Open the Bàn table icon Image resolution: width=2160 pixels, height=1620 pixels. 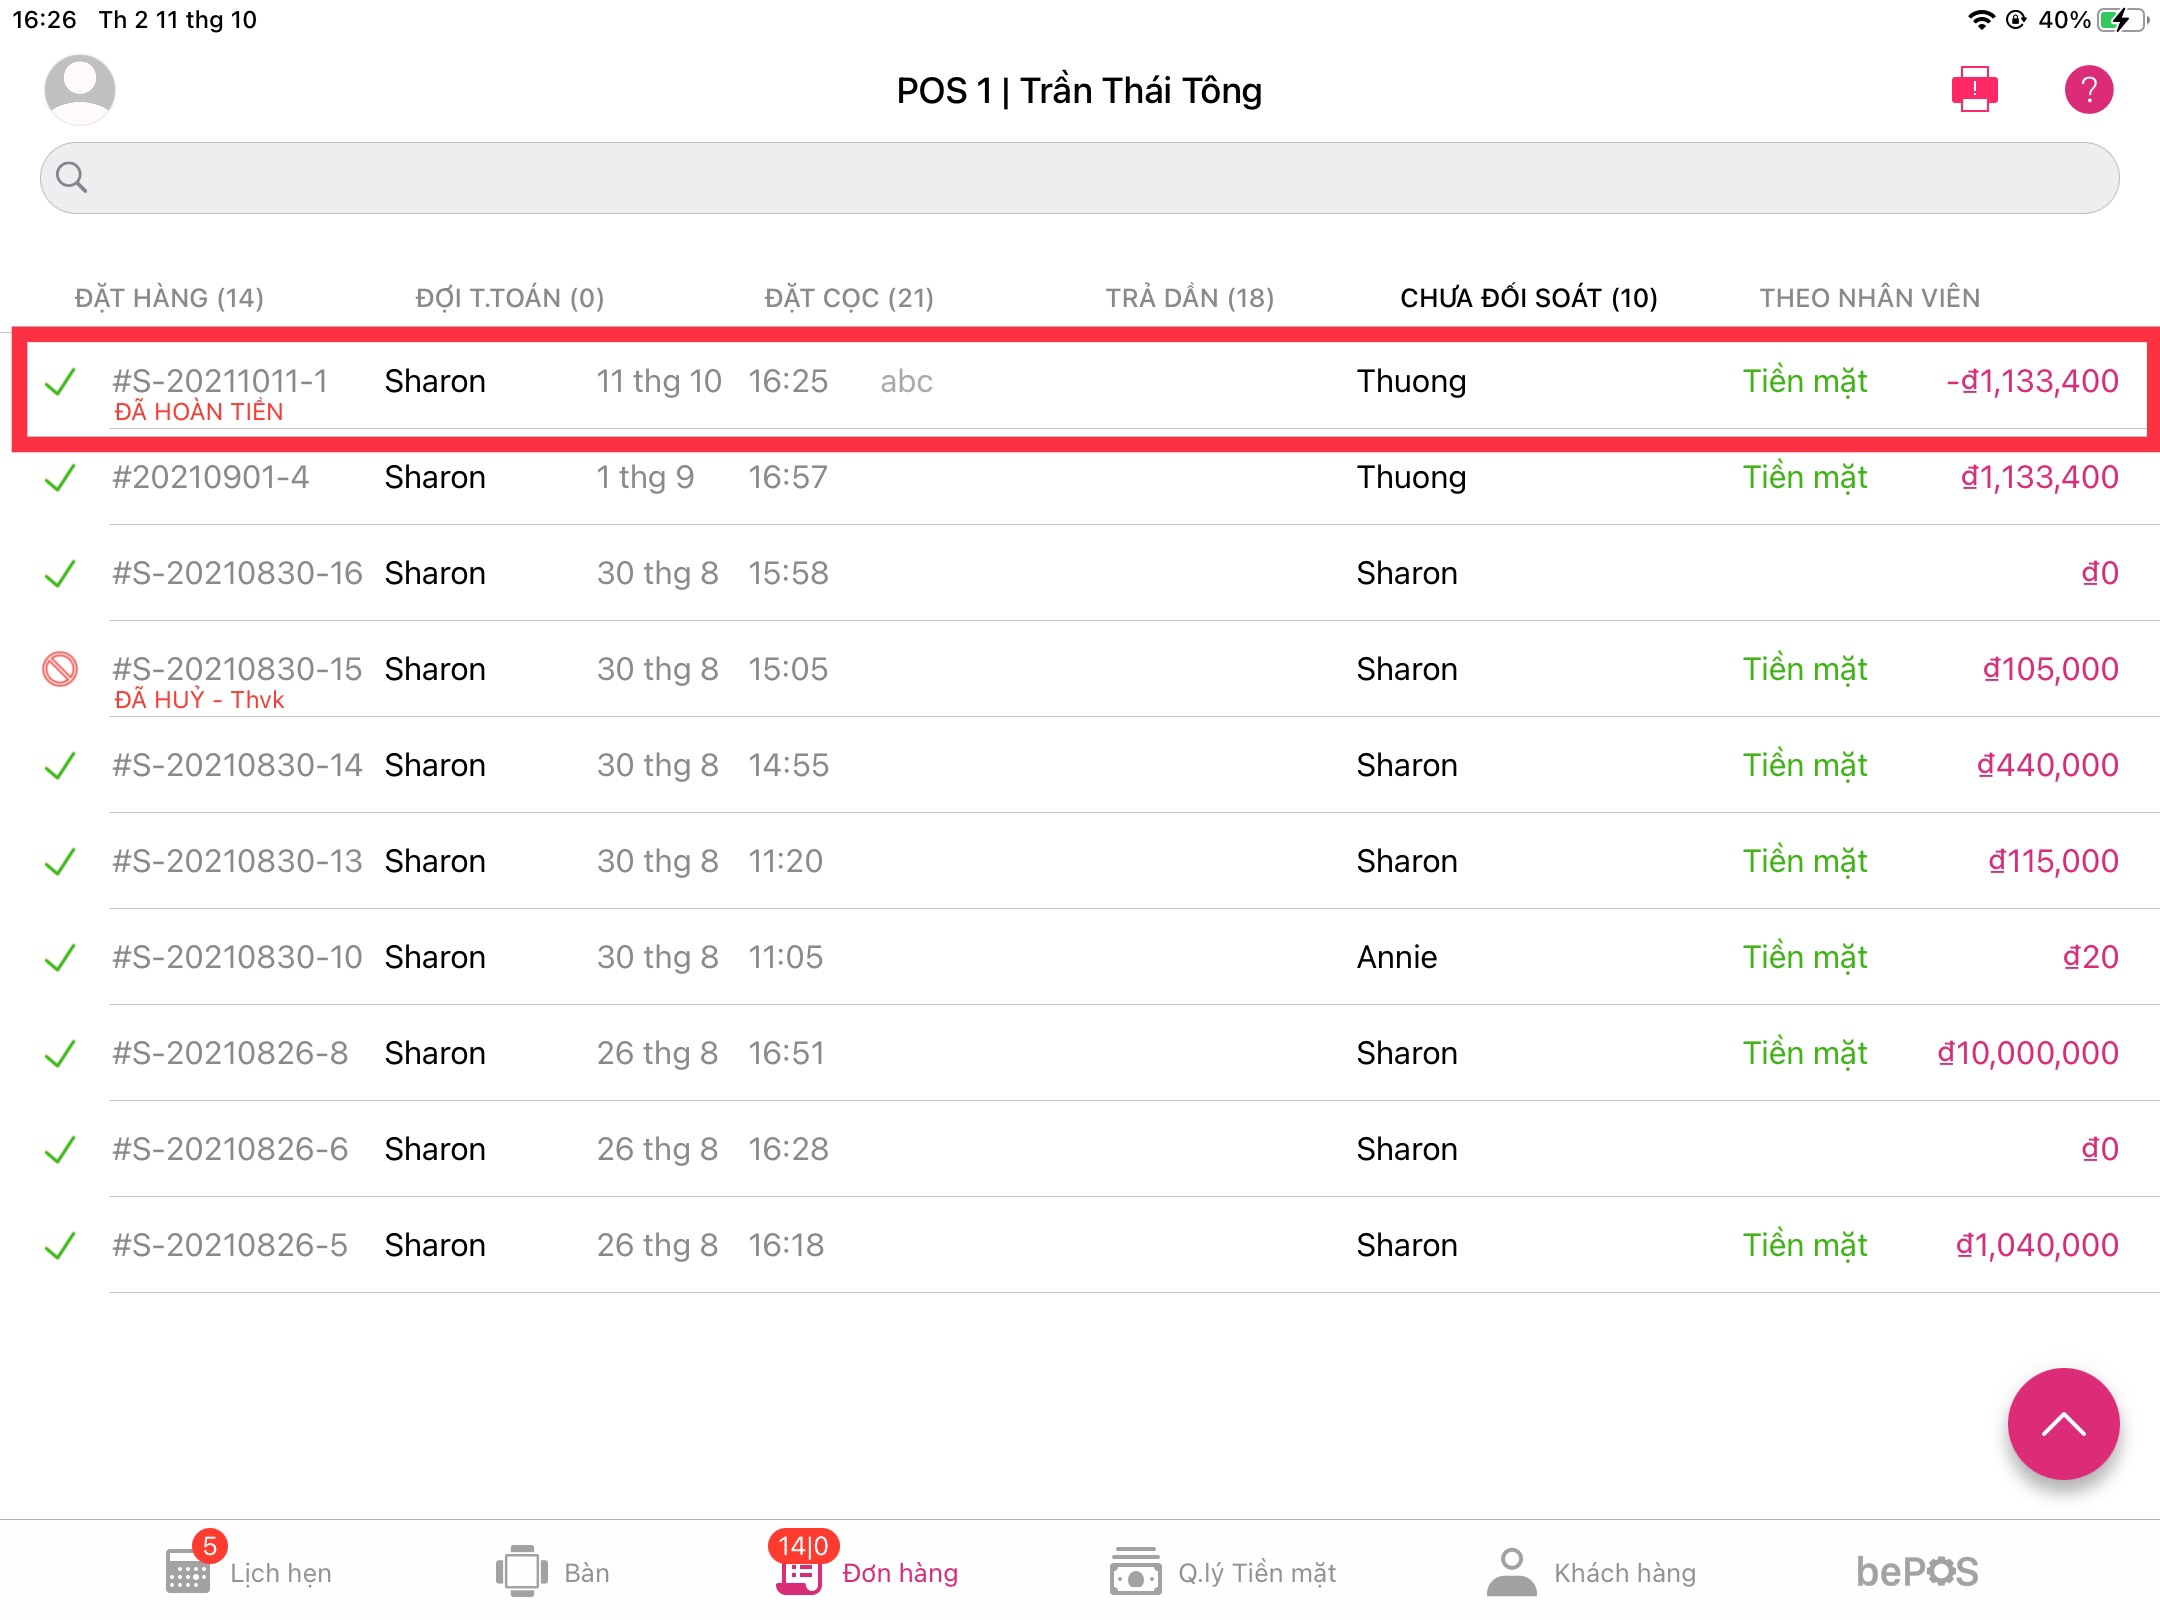(521, 1572)
